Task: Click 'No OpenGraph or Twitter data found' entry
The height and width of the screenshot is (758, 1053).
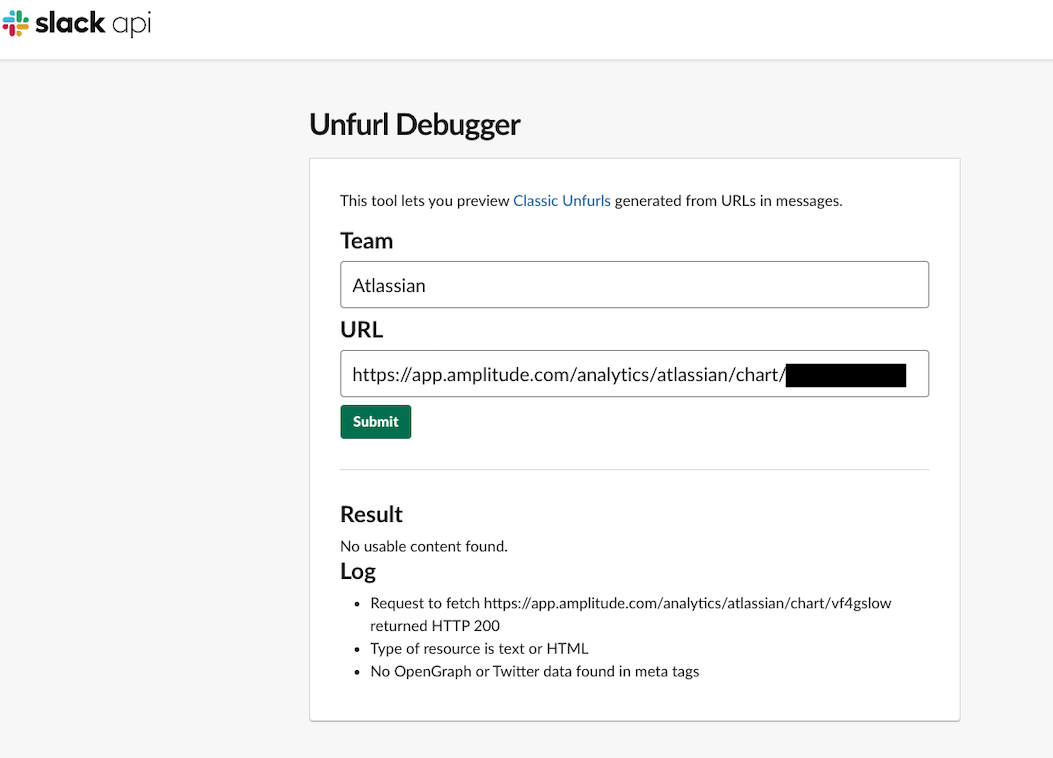Action: [535, 671]
